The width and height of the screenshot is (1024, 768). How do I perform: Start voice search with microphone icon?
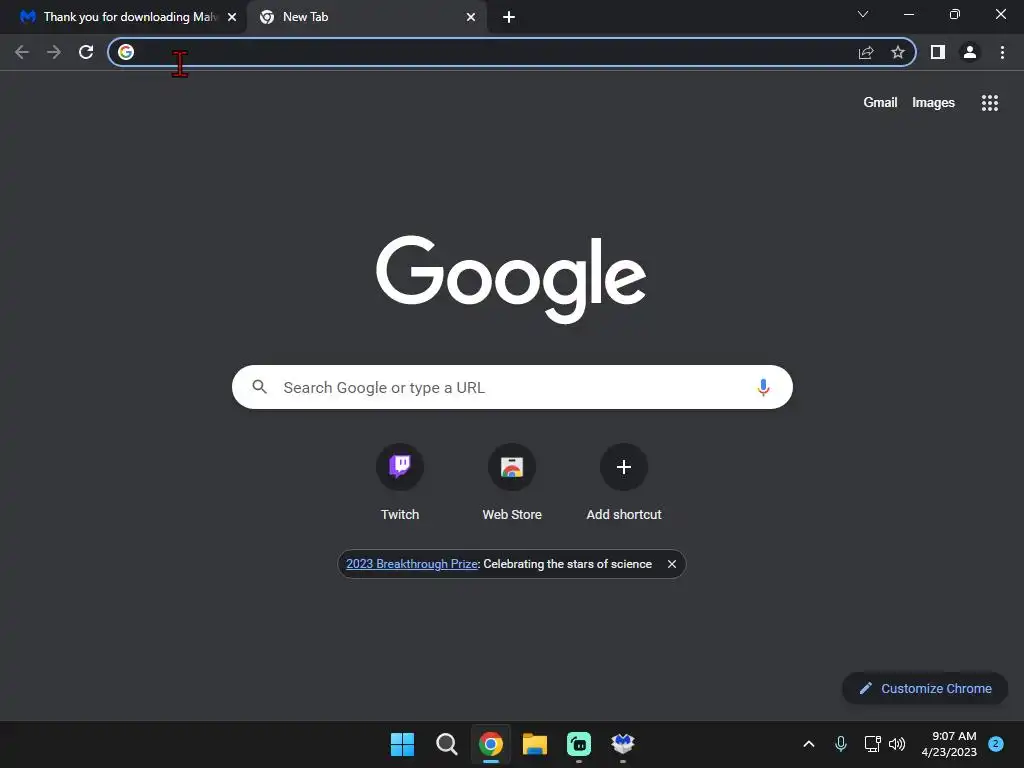(763, 387)
